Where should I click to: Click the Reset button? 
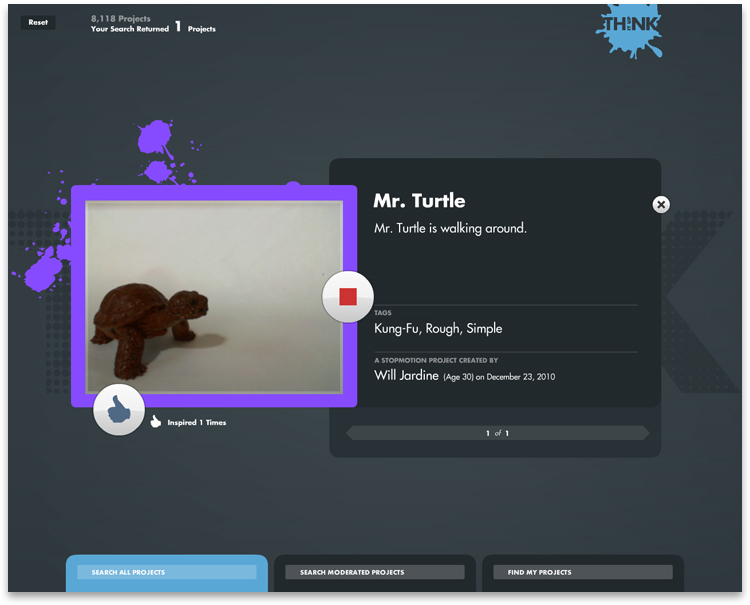coord(38,22)
